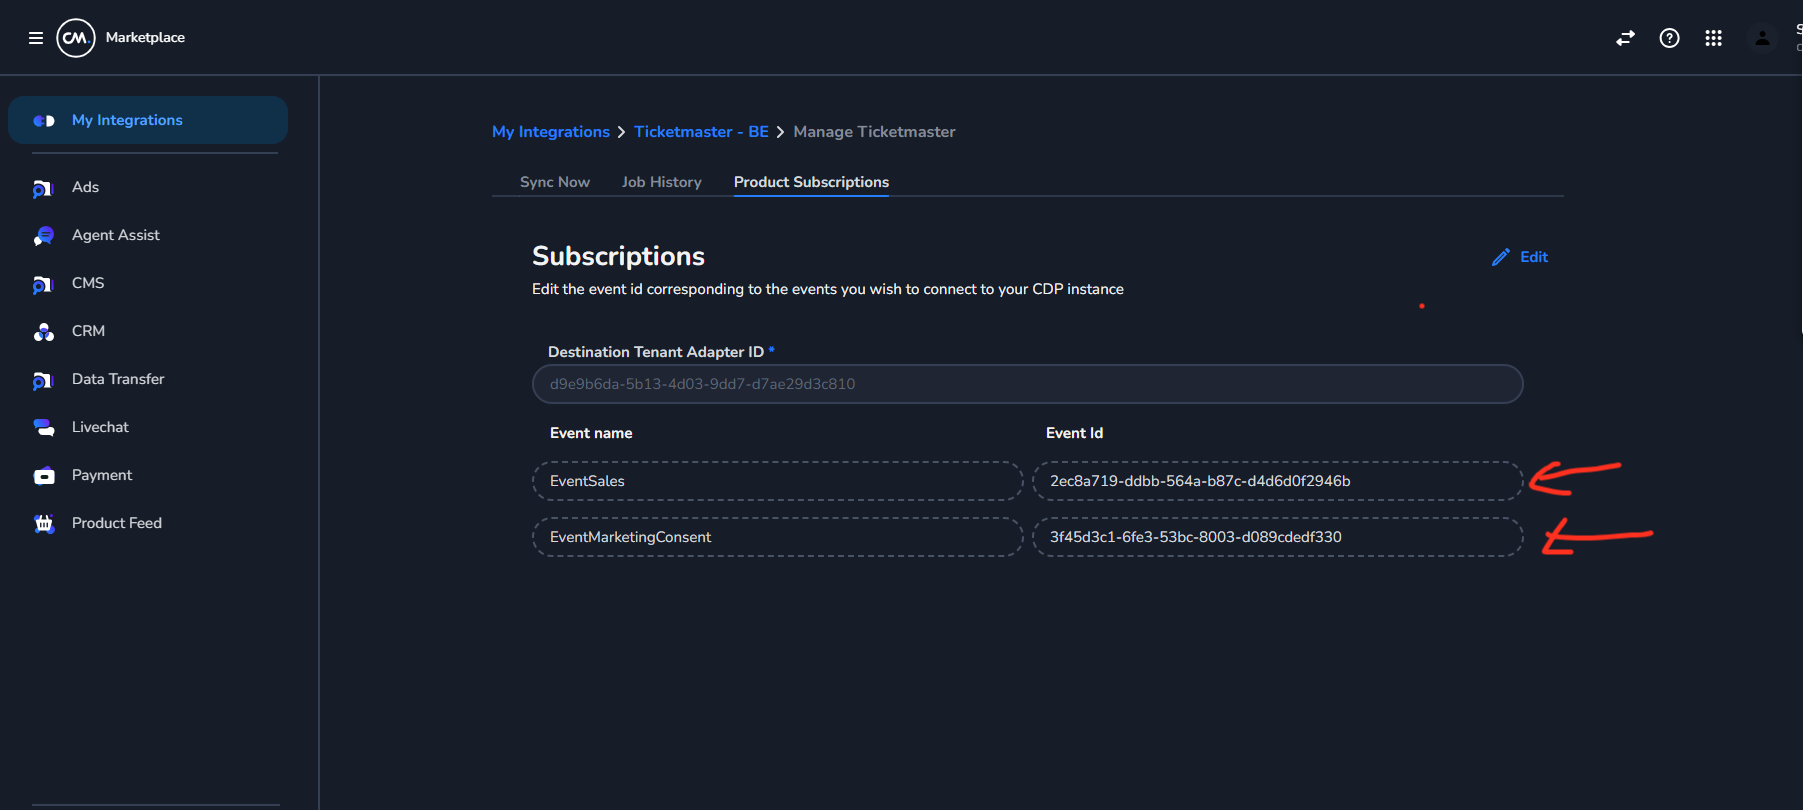Click the Product Feed sidebar icon
Screen dimensions: 1803x810
(x=44, y=524)
